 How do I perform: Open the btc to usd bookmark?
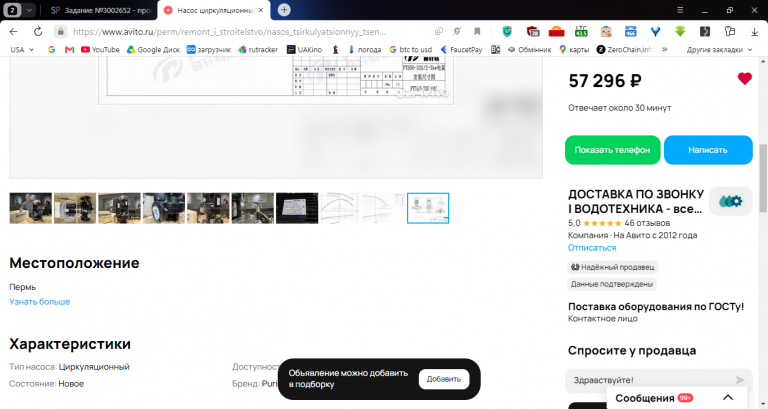point(410,49)
